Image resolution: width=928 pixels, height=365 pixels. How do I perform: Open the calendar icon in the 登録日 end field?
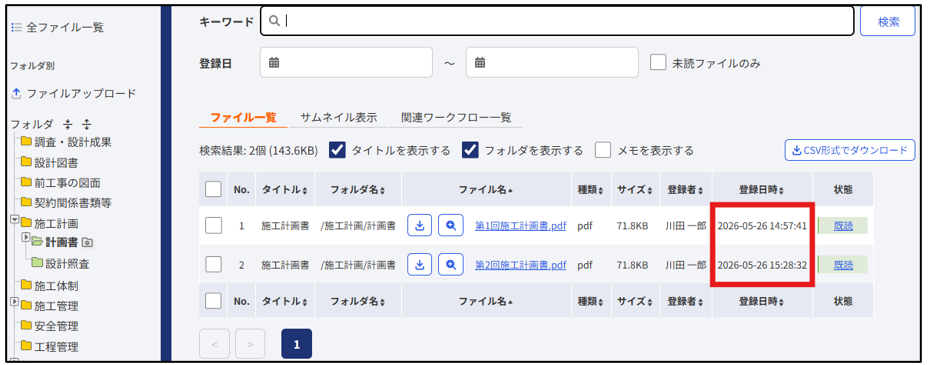pos(480,62)
